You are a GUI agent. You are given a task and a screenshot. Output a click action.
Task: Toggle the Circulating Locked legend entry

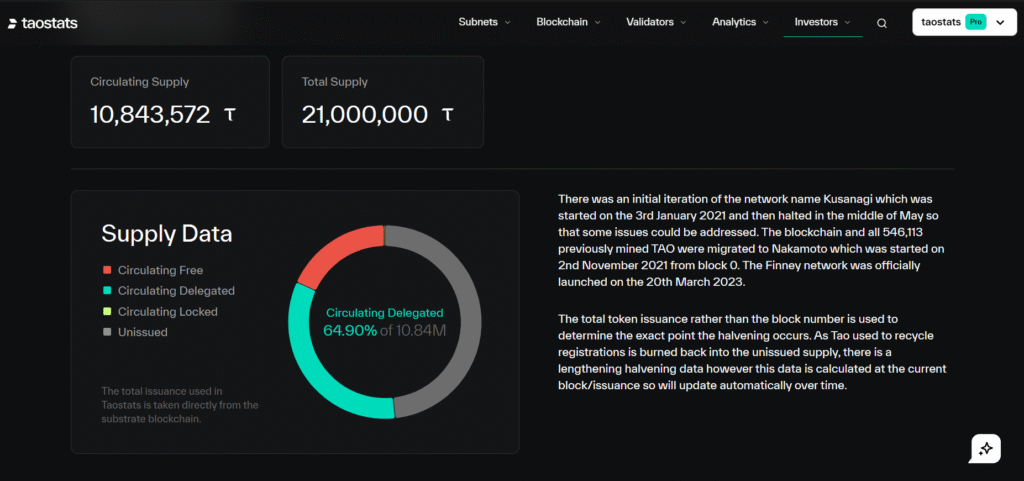(x=167, y=312)
